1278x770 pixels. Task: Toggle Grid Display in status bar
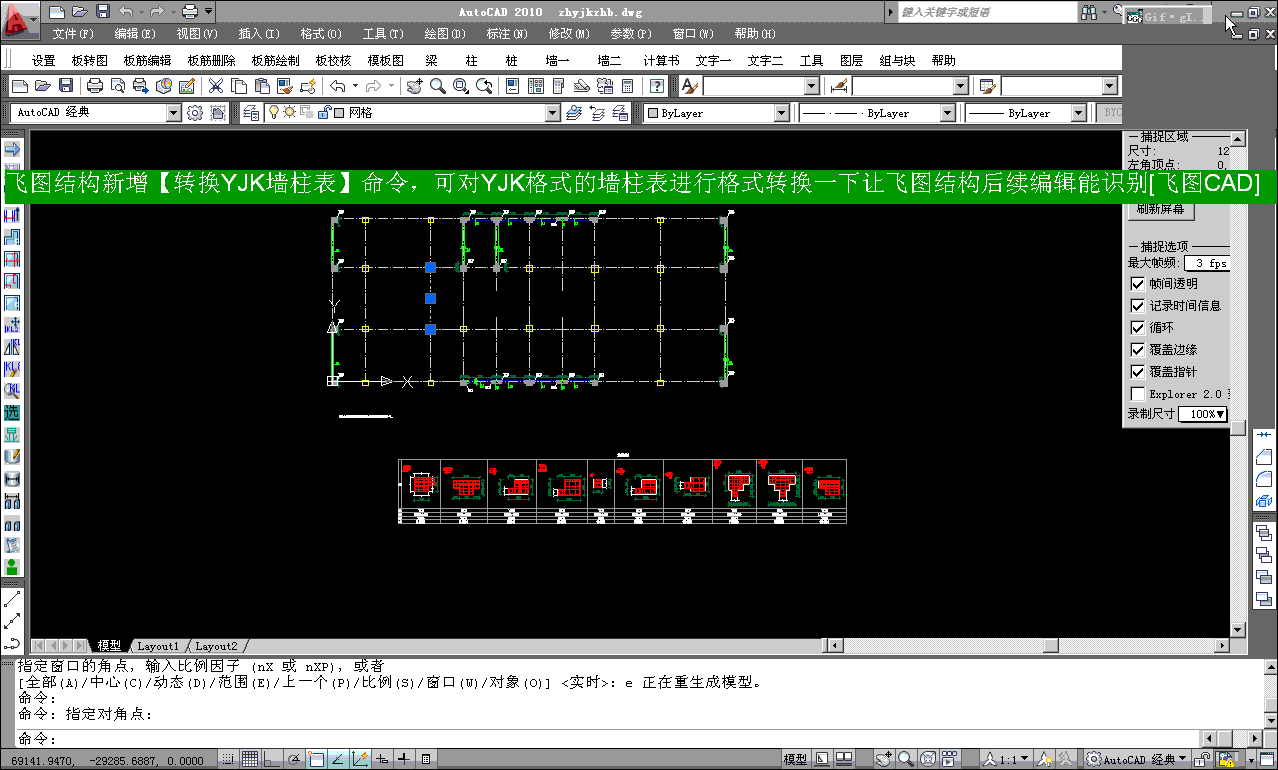click(x=250, y=759)
